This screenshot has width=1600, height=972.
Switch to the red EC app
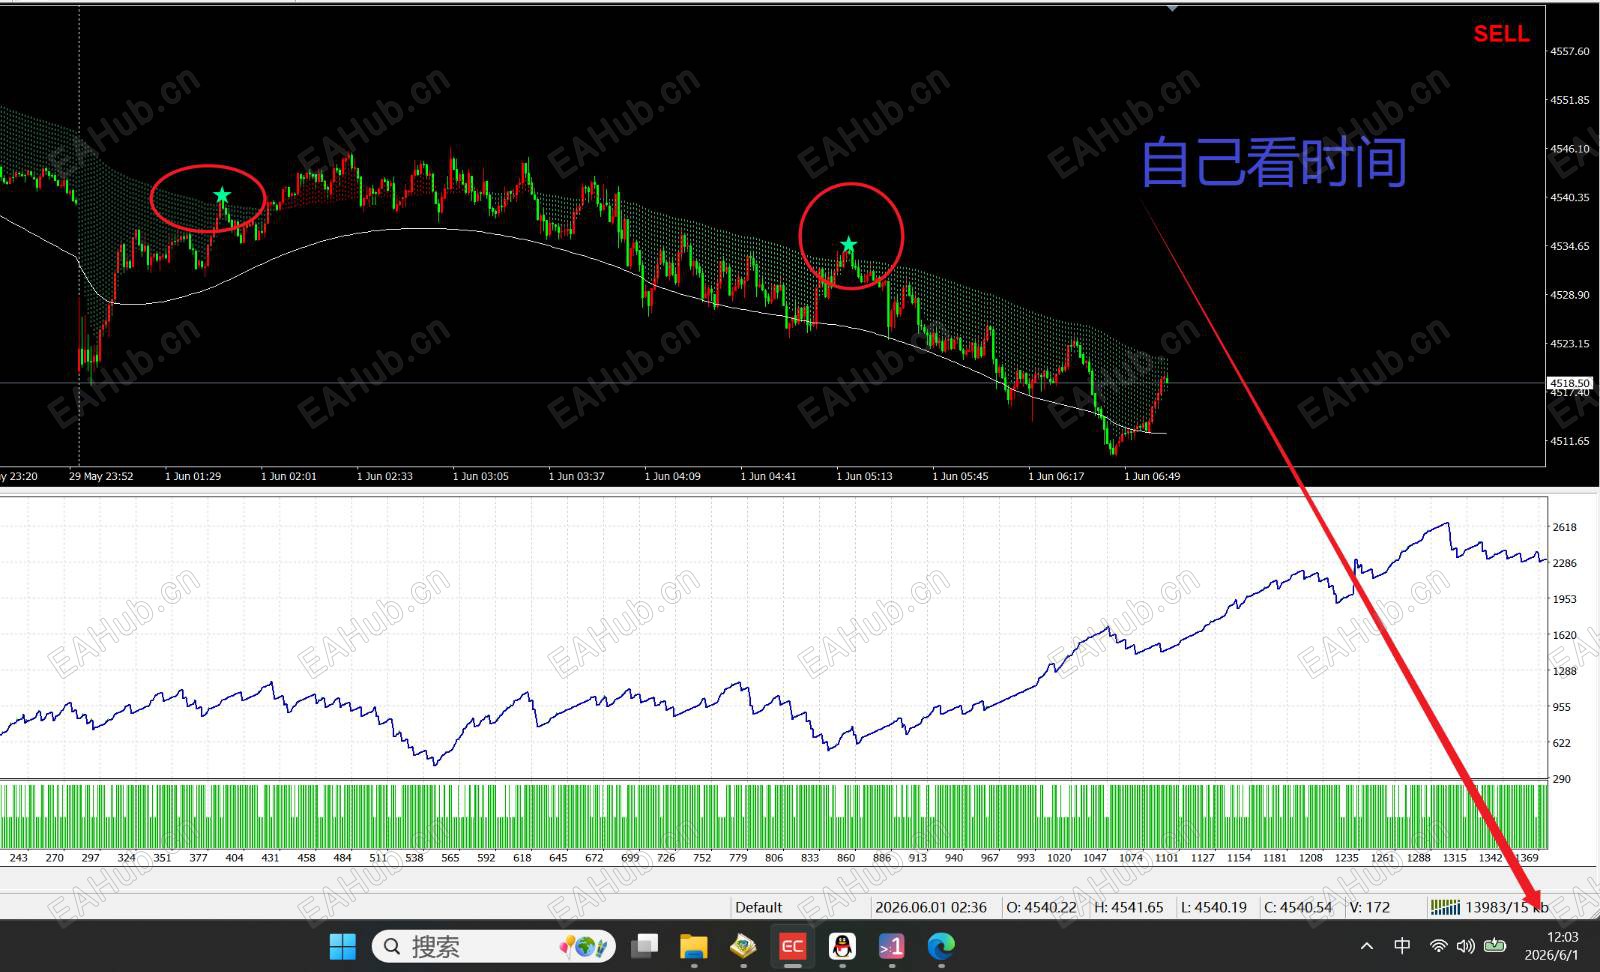pos(792,946)
